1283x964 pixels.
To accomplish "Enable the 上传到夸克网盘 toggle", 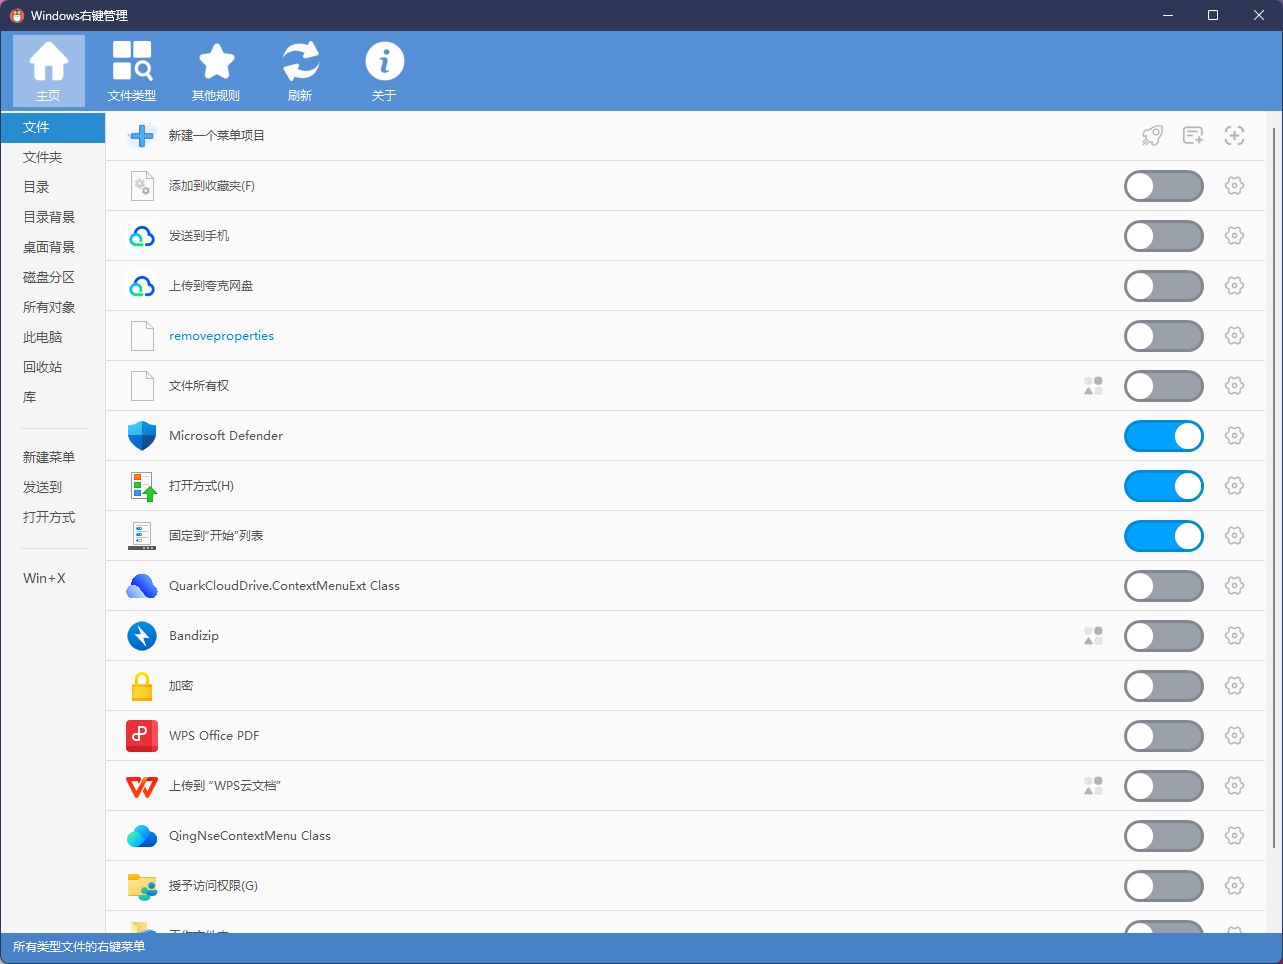I will 1164,286.
